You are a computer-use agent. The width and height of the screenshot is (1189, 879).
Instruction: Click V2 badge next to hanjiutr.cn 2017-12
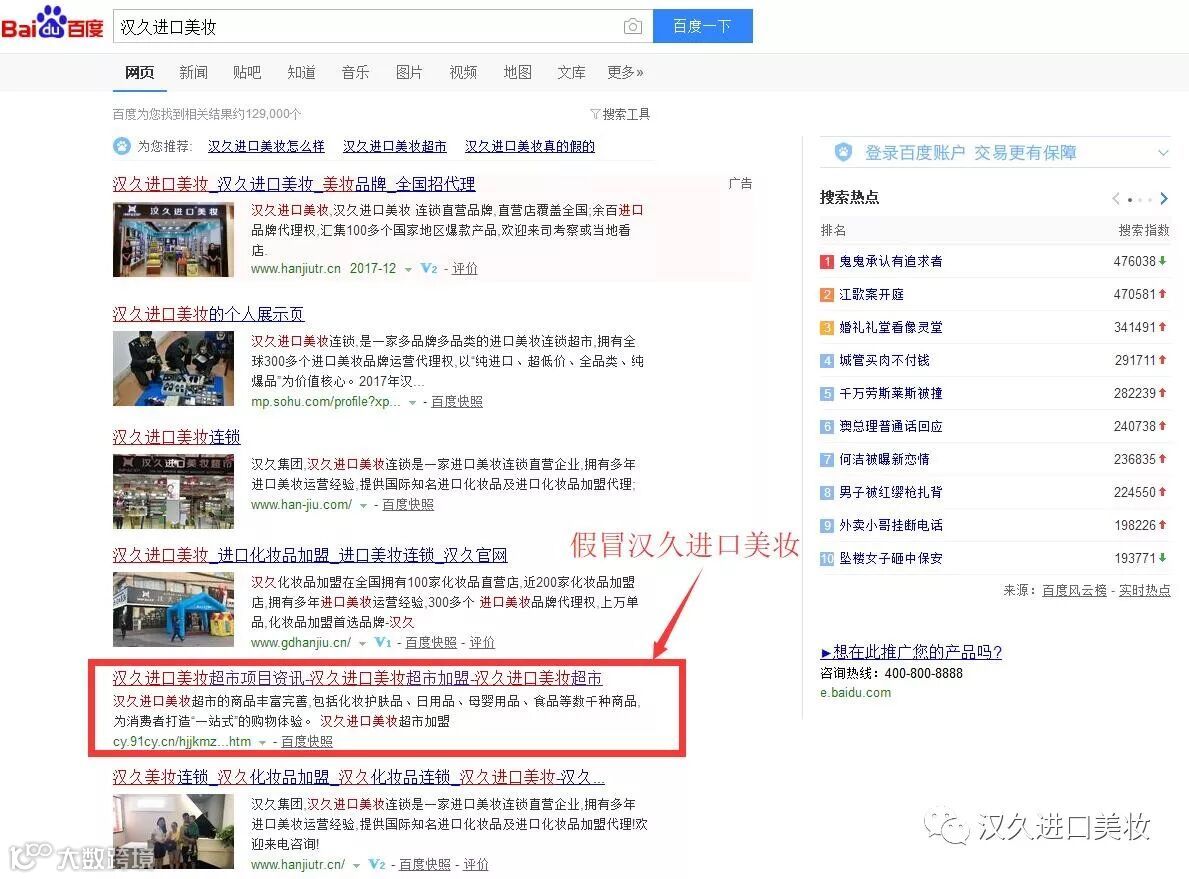pyautogui.click(x=428, y=268)
